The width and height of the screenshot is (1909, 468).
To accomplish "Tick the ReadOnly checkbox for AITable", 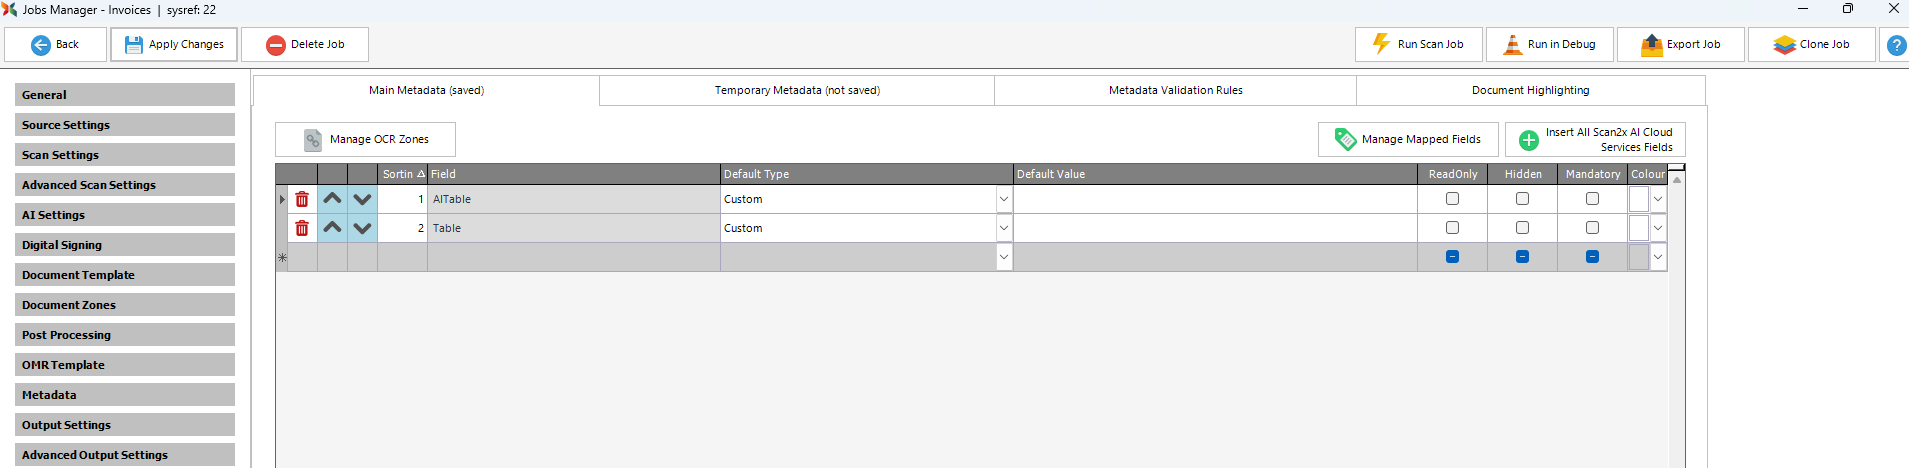I will point(1452,199).
